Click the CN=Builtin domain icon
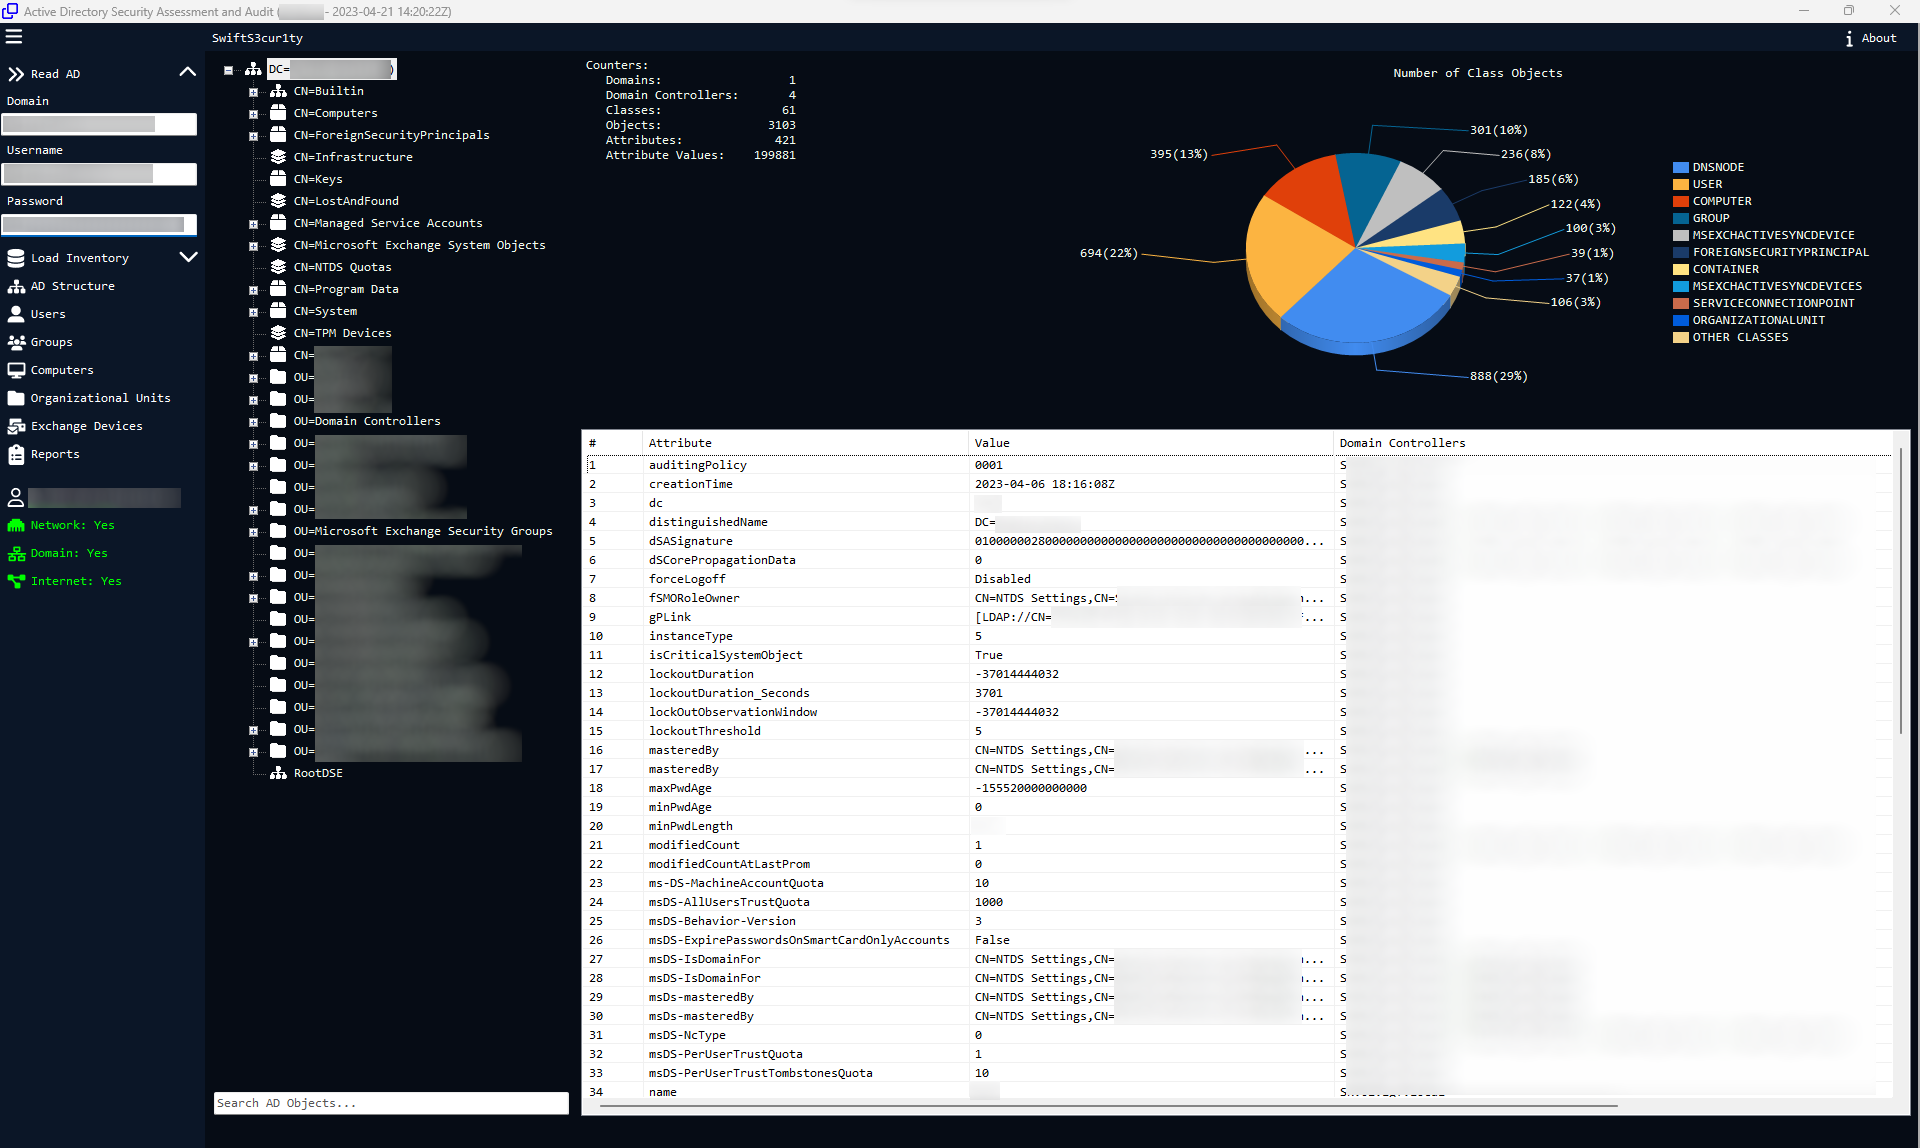Viewport: 1920px width, 1148px height. [278, 91]
